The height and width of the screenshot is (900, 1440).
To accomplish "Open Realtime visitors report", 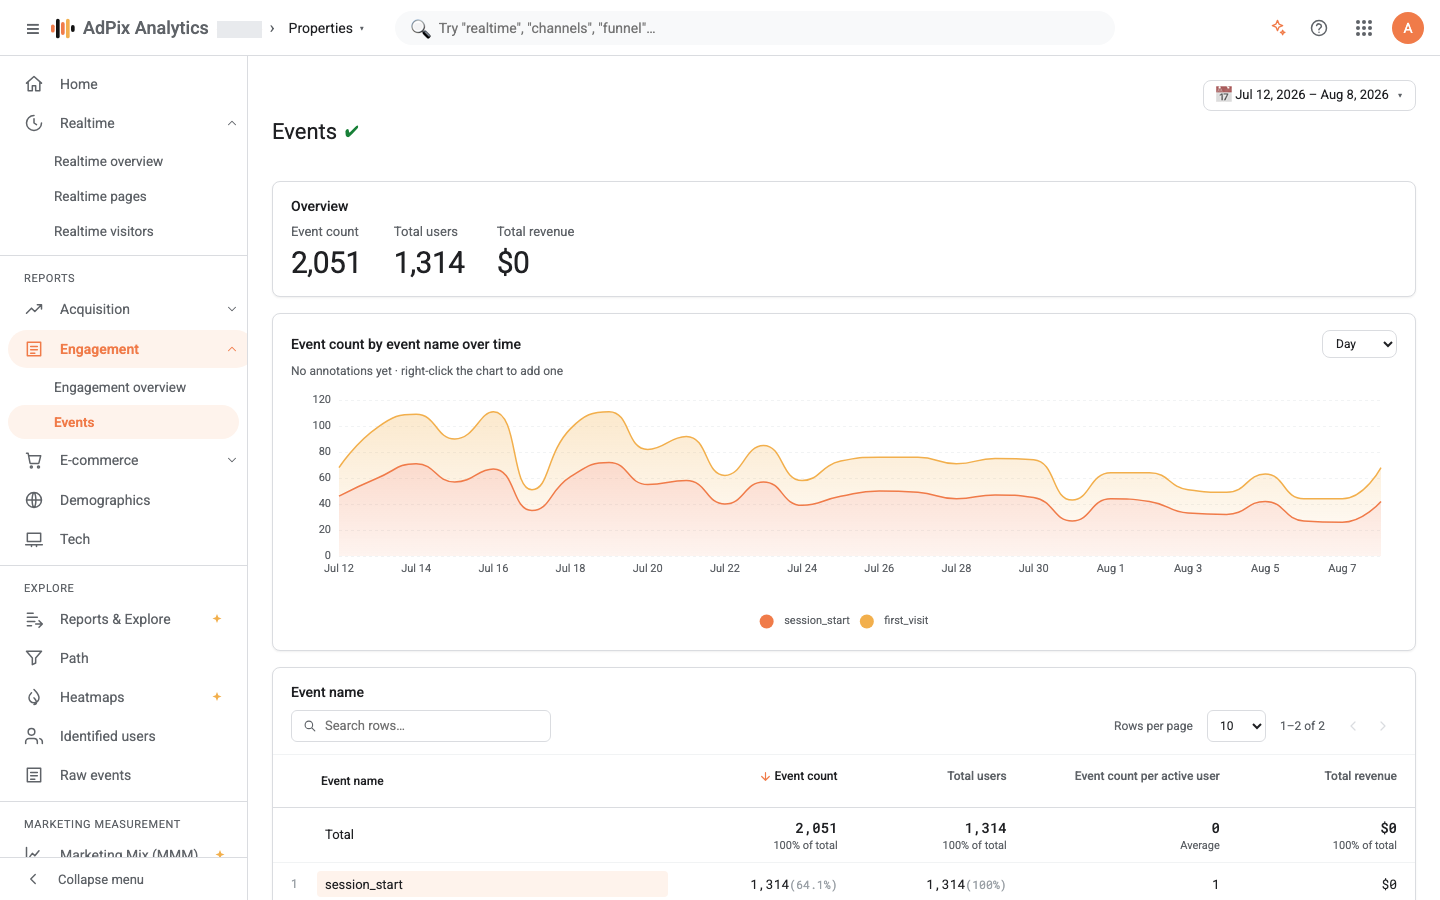I will click(x=104, y=231).
